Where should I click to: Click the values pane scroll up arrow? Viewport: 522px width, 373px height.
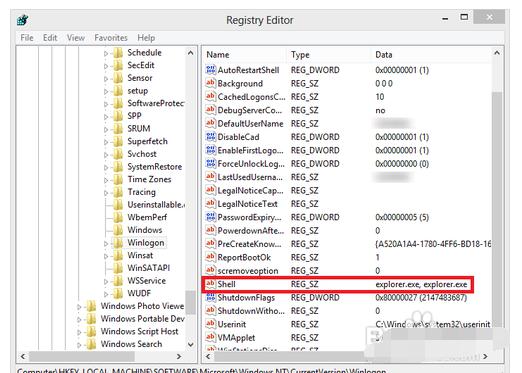pyautogui.click(x=497, y=53)
